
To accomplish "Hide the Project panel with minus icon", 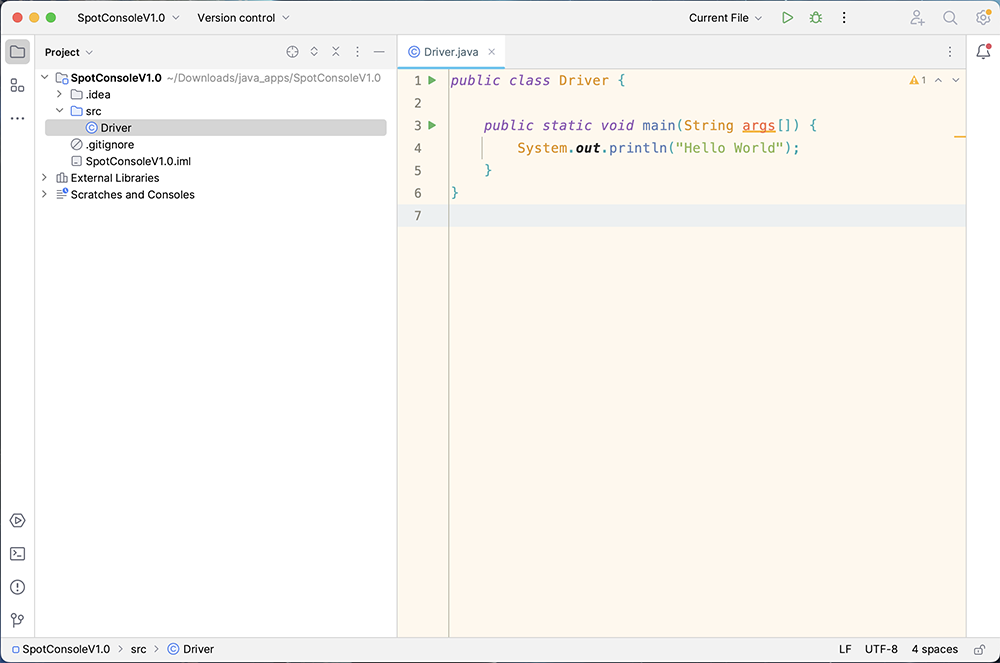I will [379, 52].
